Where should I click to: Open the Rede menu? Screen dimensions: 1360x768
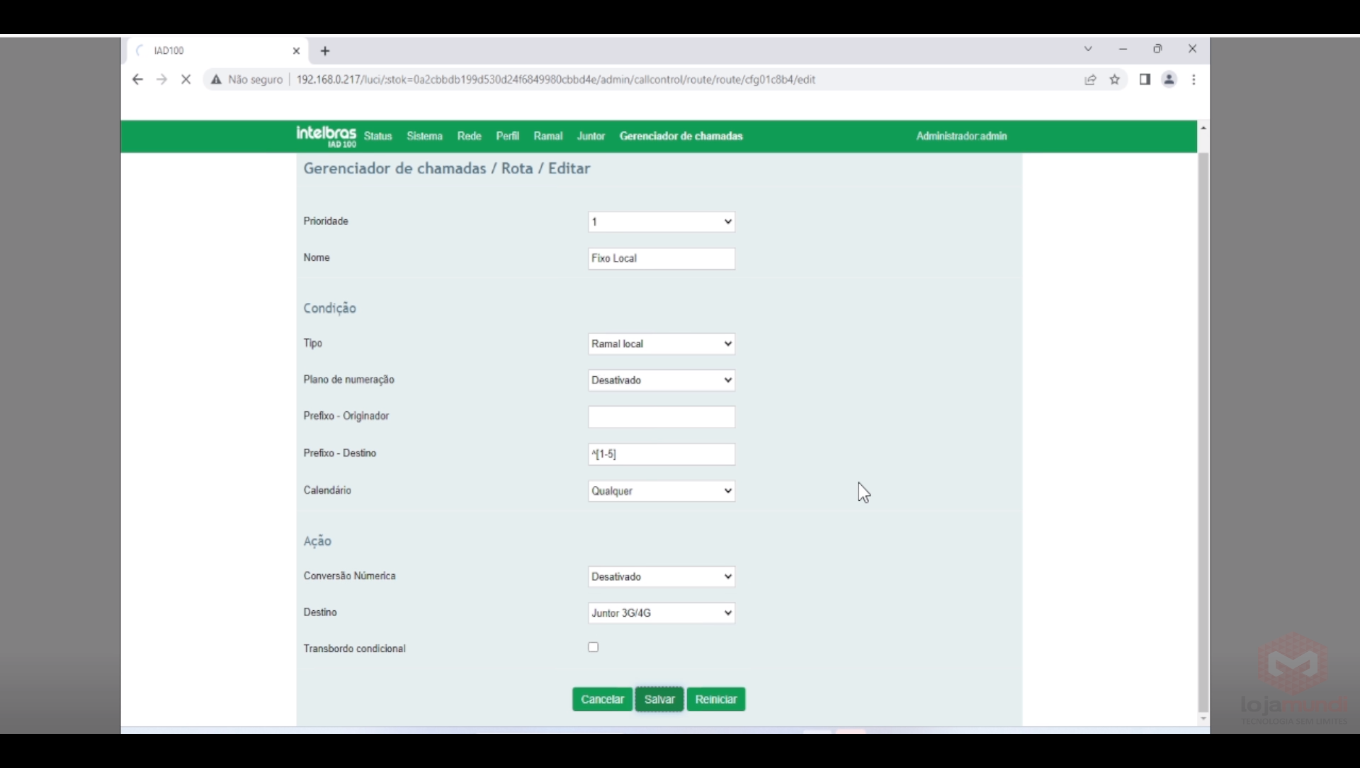(x=469, y=136)
